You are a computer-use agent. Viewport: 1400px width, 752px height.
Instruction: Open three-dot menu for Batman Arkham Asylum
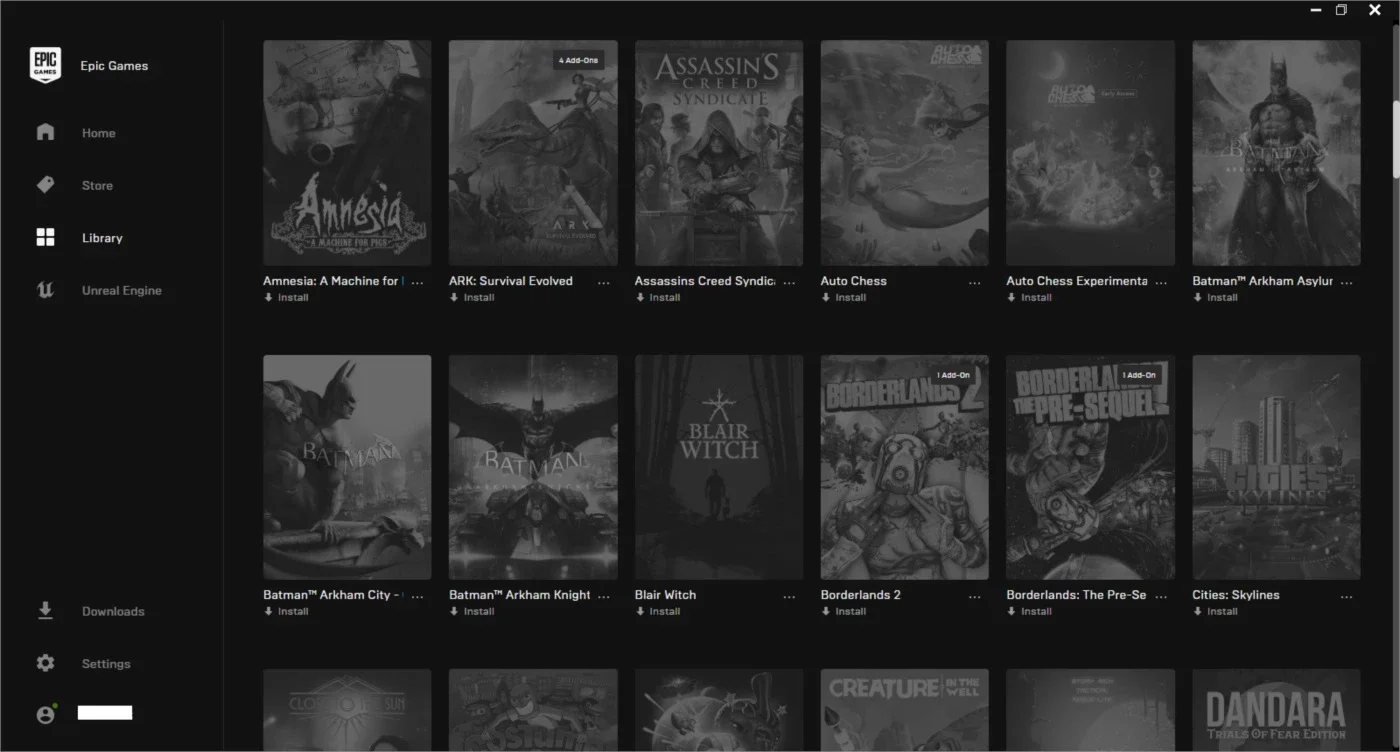(1347, 283)
